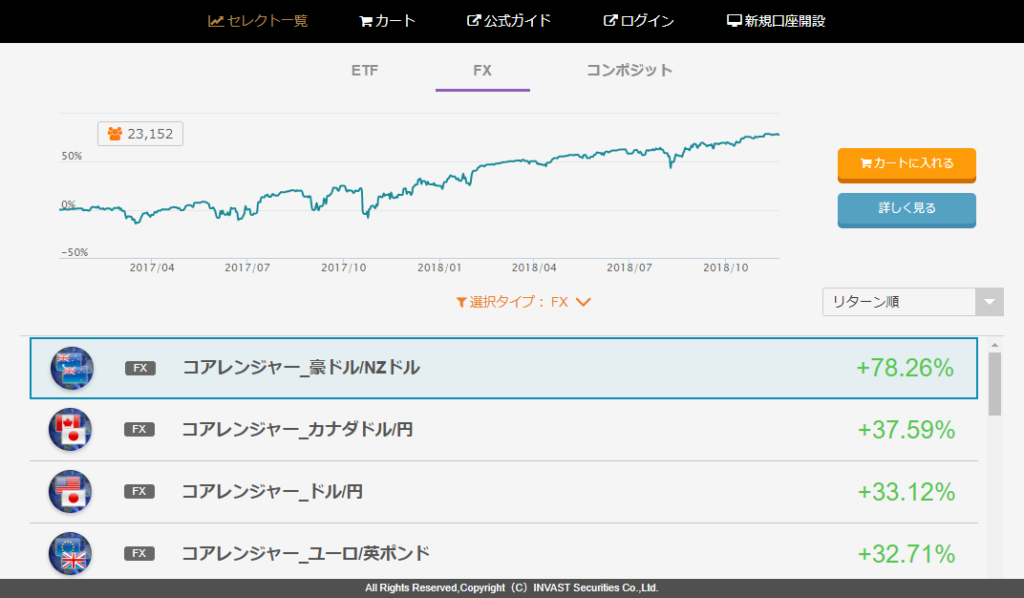
Task: Click the EU/UK flag icon
Action: point(70,554)
